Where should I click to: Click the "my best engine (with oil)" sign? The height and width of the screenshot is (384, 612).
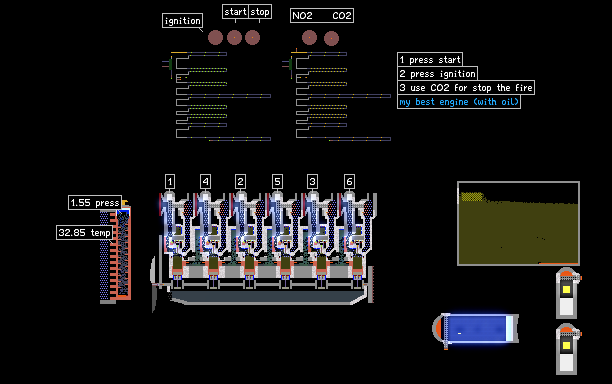tap(459, 102)
